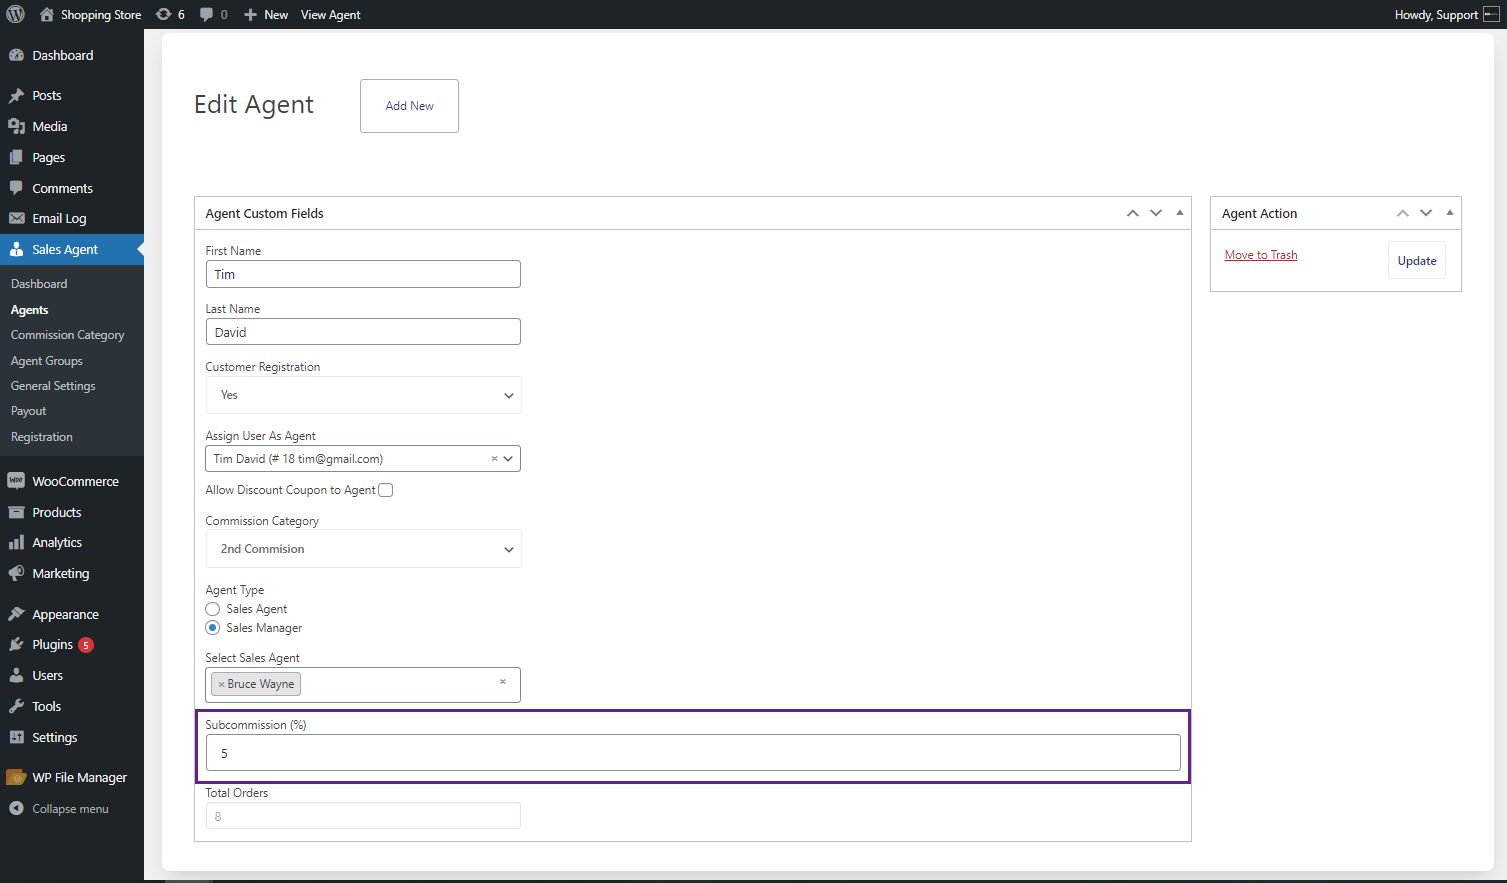Click the Comments icon in sidebar
The height and width of the screenshot is (883, 1507).
coord(16,188)
